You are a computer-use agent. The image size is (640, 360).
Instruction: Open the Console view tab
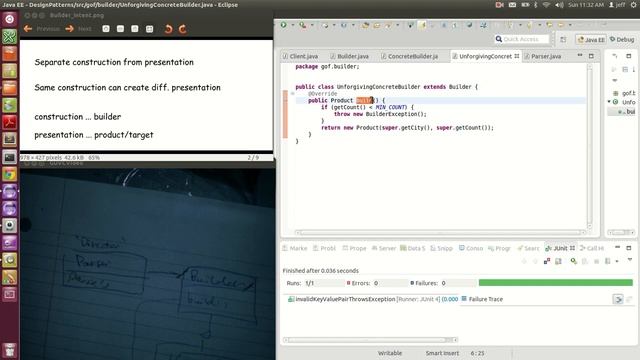[471, 248]
